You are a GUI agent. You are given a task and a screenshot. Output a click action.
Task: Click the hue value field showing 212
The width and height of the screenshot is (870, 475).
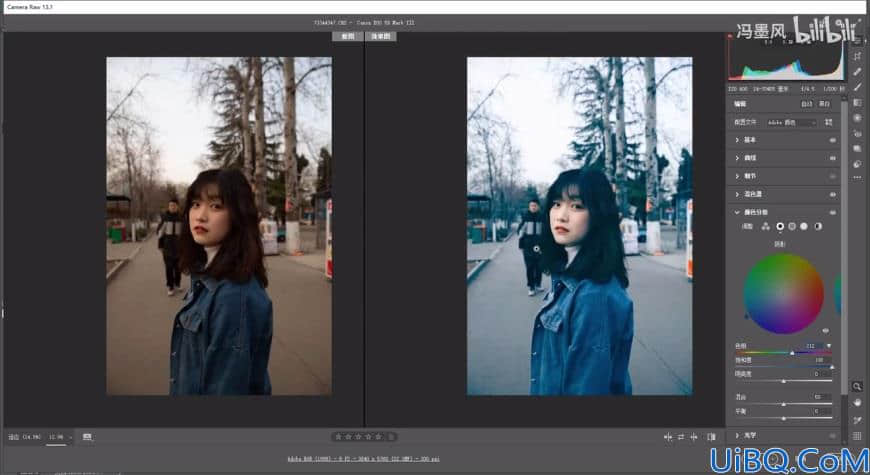[813, 346]
